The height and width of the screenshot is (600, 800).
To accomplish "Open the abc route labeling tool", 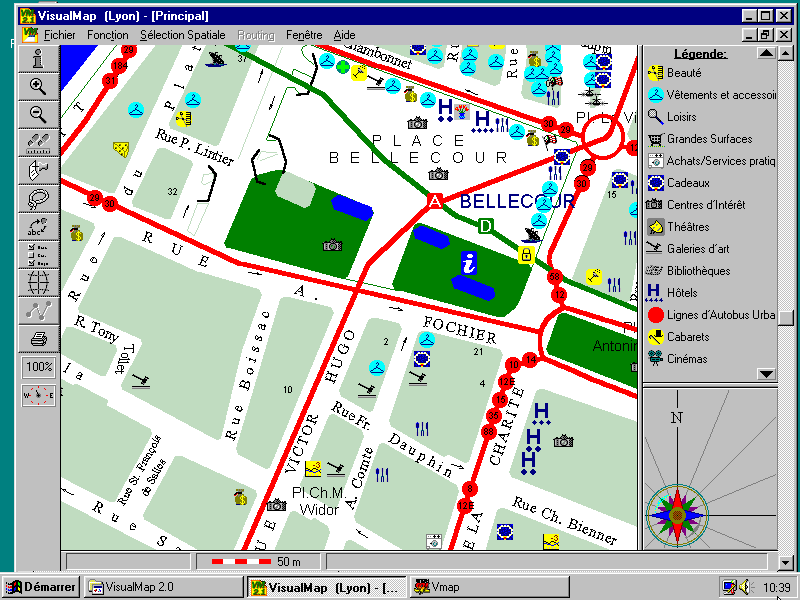I will [39, 227].
